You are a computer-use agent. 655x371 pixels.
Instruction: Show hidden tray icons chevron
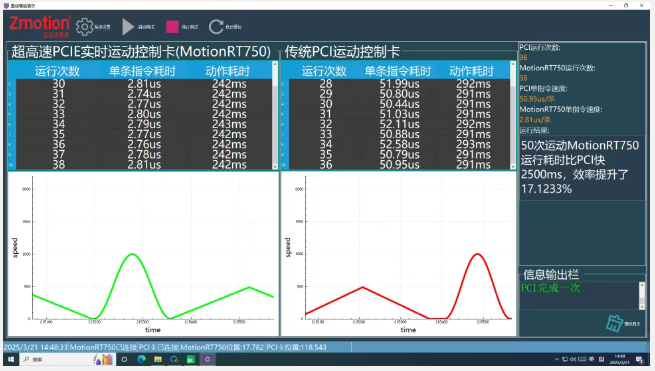click(x=557, y=359)
